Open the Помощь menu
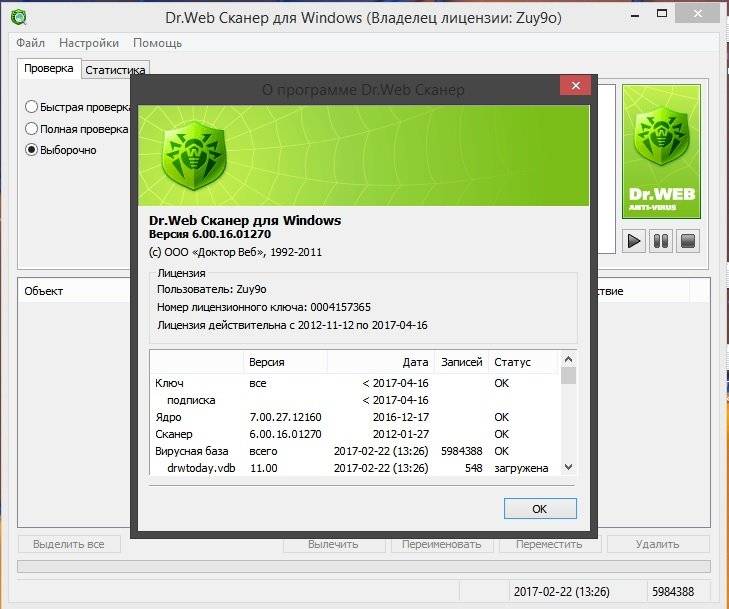 [x=157, y=43]
